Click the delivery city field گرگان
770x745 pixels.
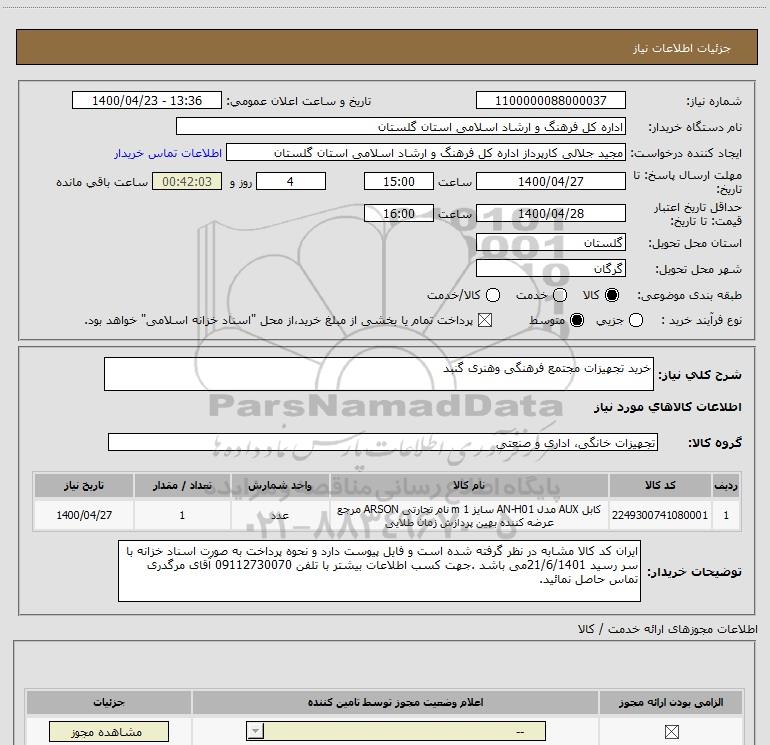pyautogui.click(x=550, y=268)
